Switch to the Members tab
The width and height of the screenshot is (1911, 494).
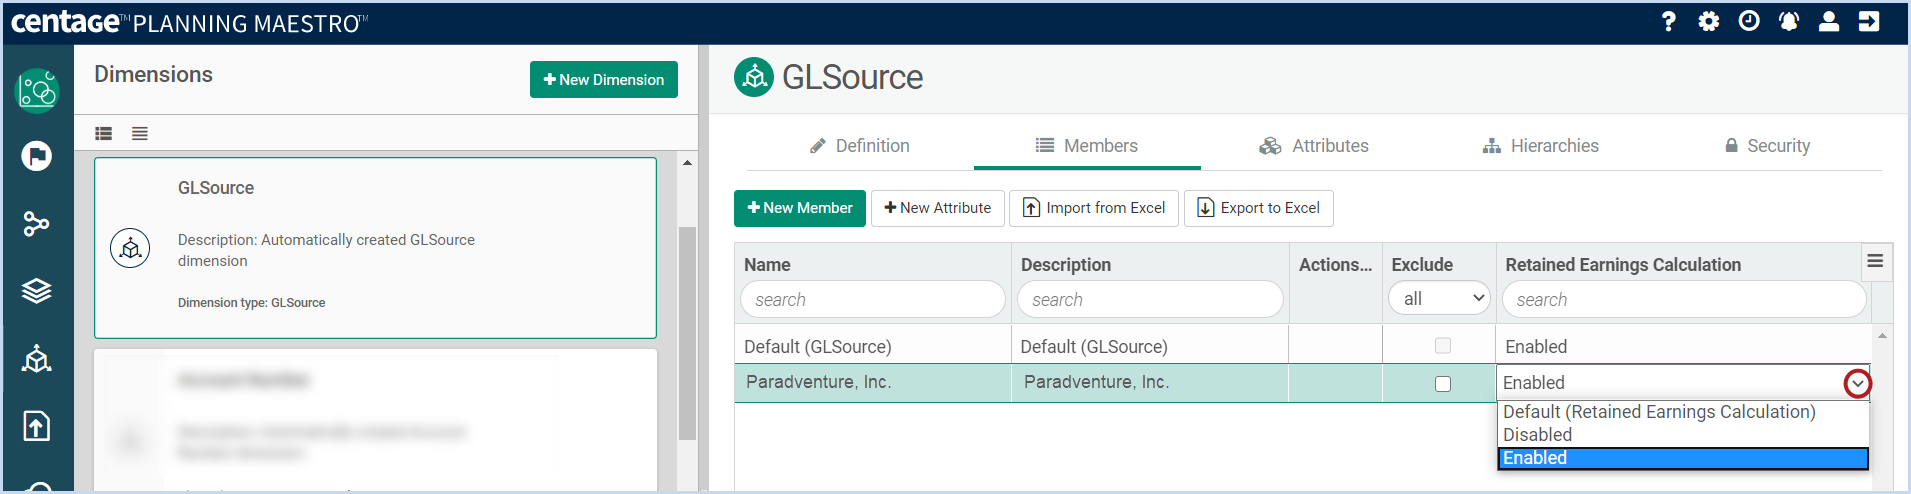[x=1087, y=146]
